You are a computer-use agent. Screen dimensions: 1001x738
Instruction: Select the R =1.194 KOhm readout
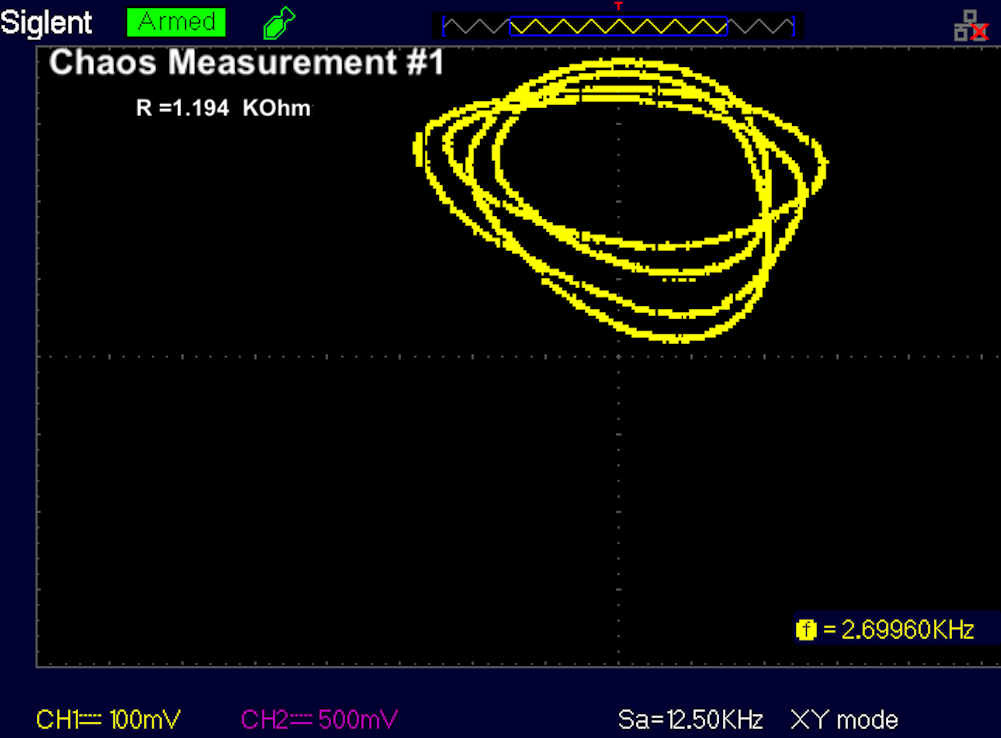(222, 108)
